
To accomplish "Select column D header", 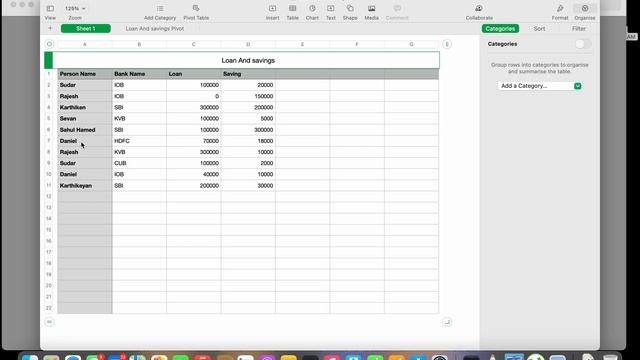I will click(x=248, y=44).
